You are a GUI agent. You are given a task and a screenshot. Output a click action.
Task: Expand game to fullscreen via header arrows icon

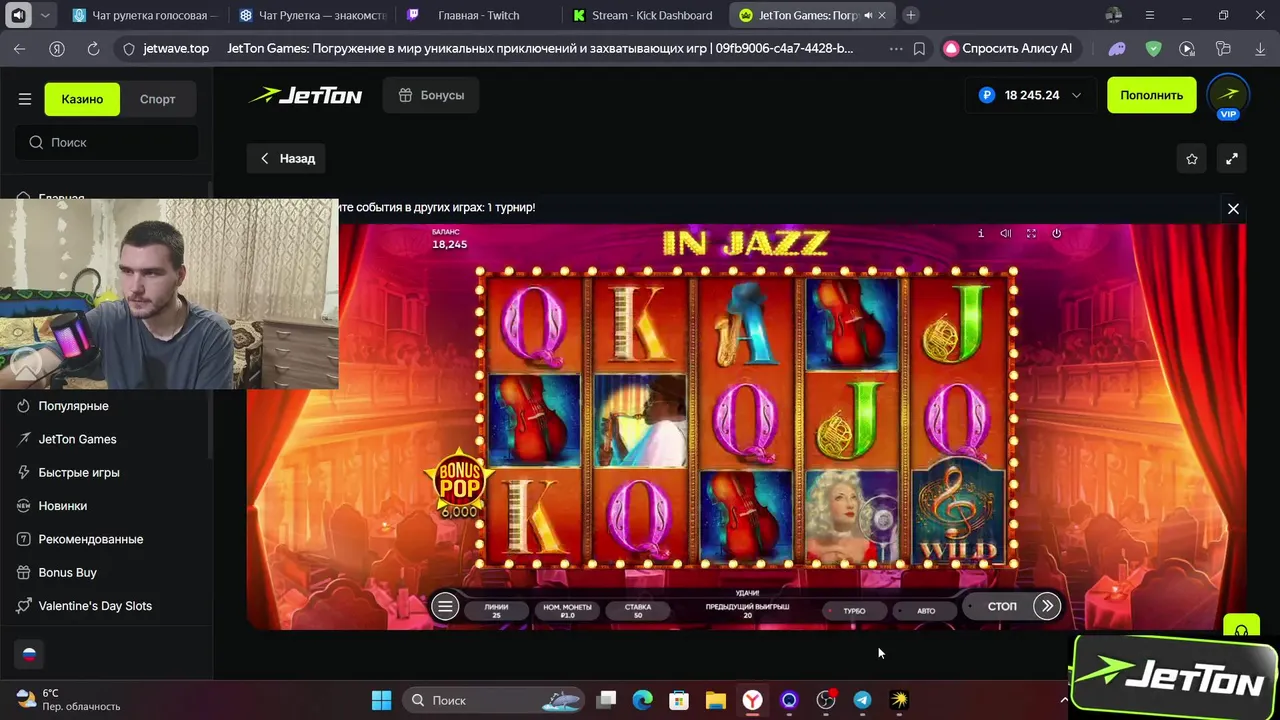point(1232,159)
